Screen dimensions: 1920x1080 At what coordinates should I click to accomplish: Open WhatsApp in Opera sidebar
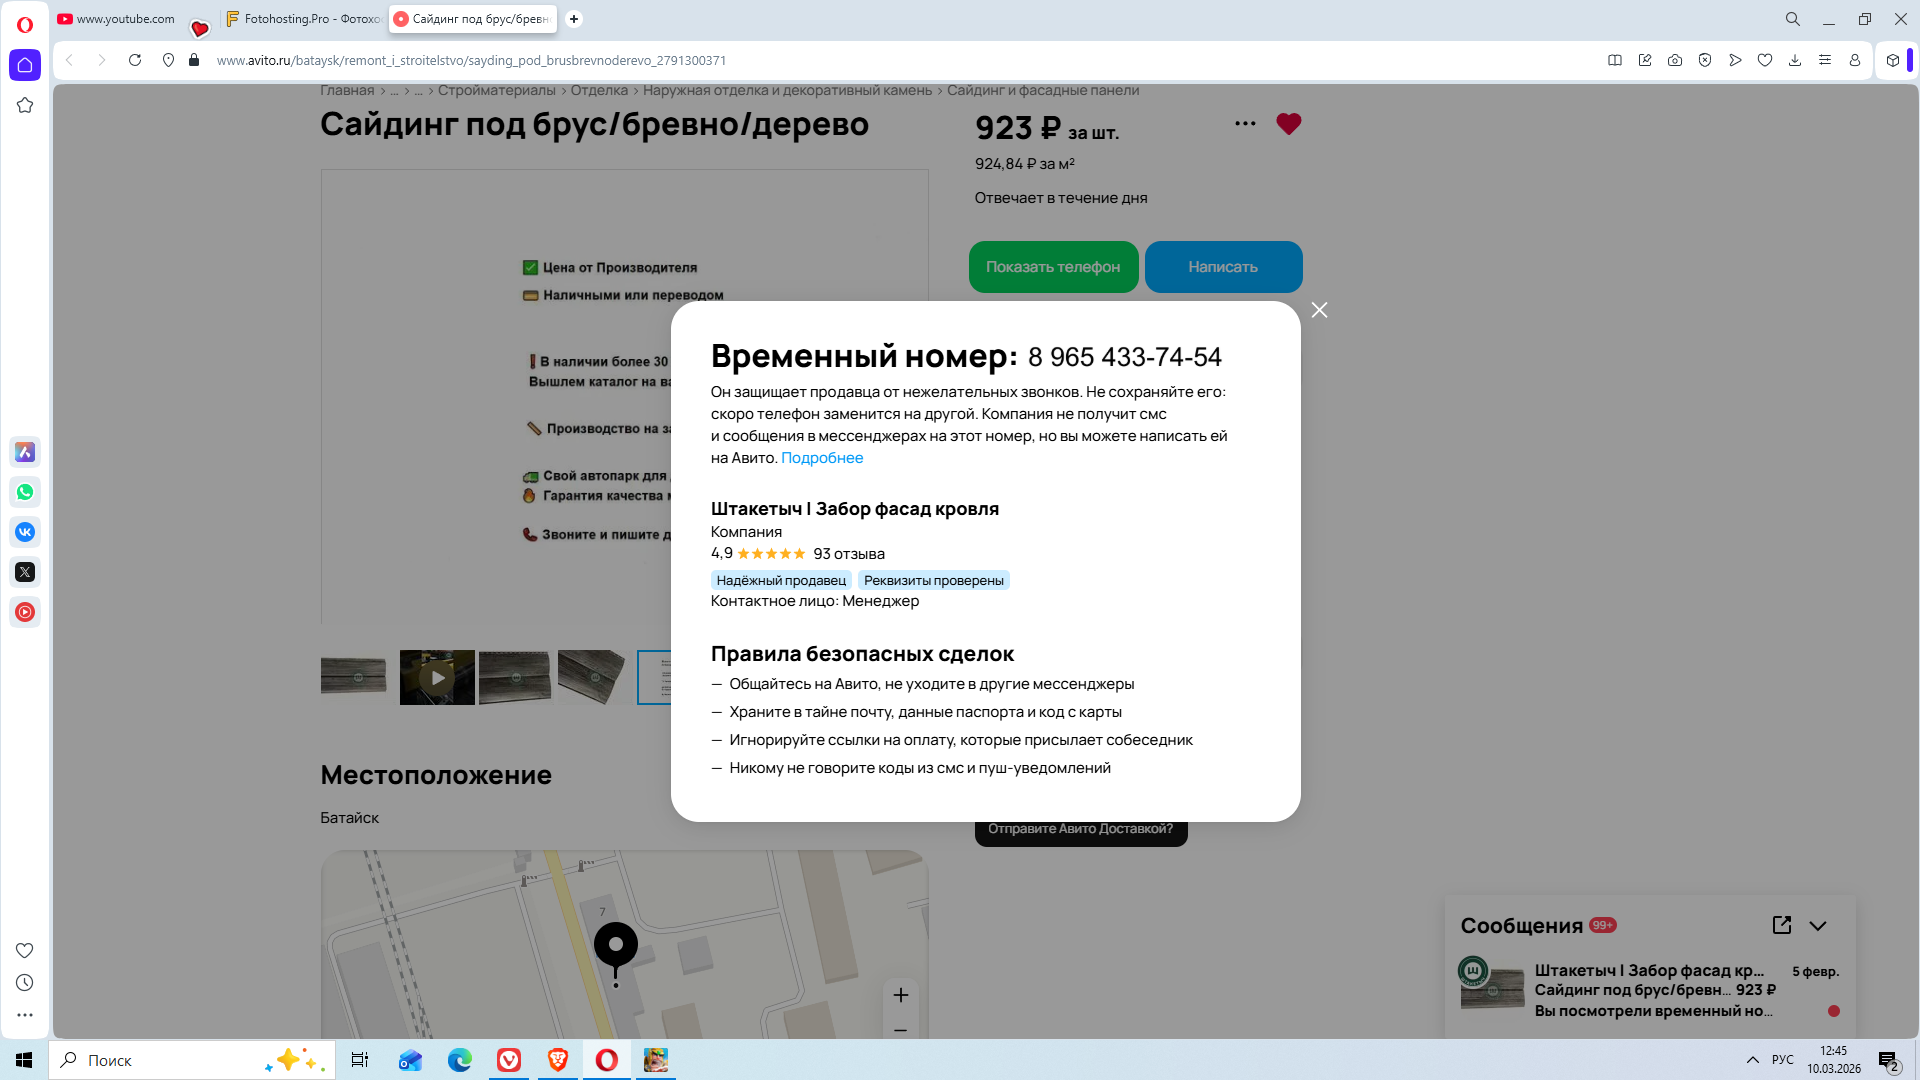pyautogui.click(x=25, y=492)
